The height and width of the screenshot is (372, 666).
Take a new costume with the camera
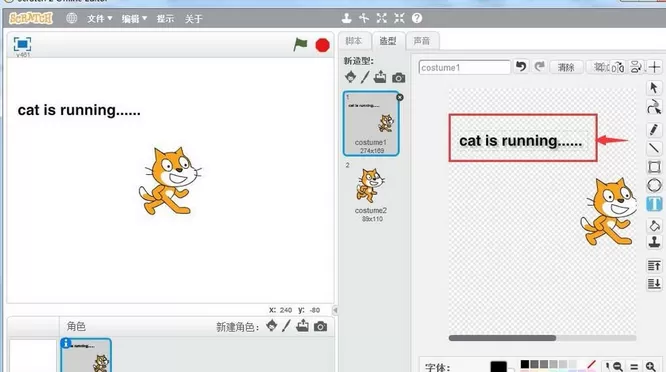[398, 78]
